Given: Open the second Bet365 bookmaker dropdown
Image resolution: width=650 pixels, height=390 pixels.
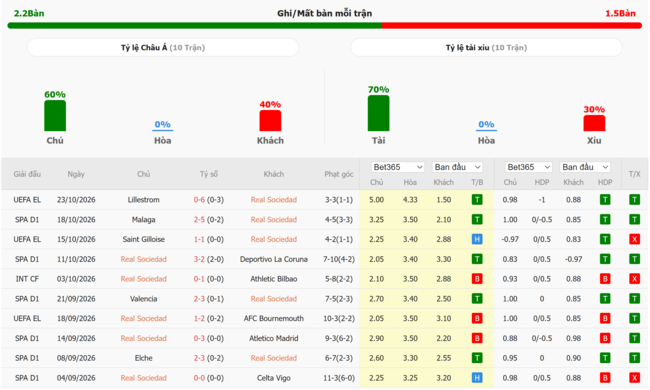Looking at the screenshot, I should 529,167.
